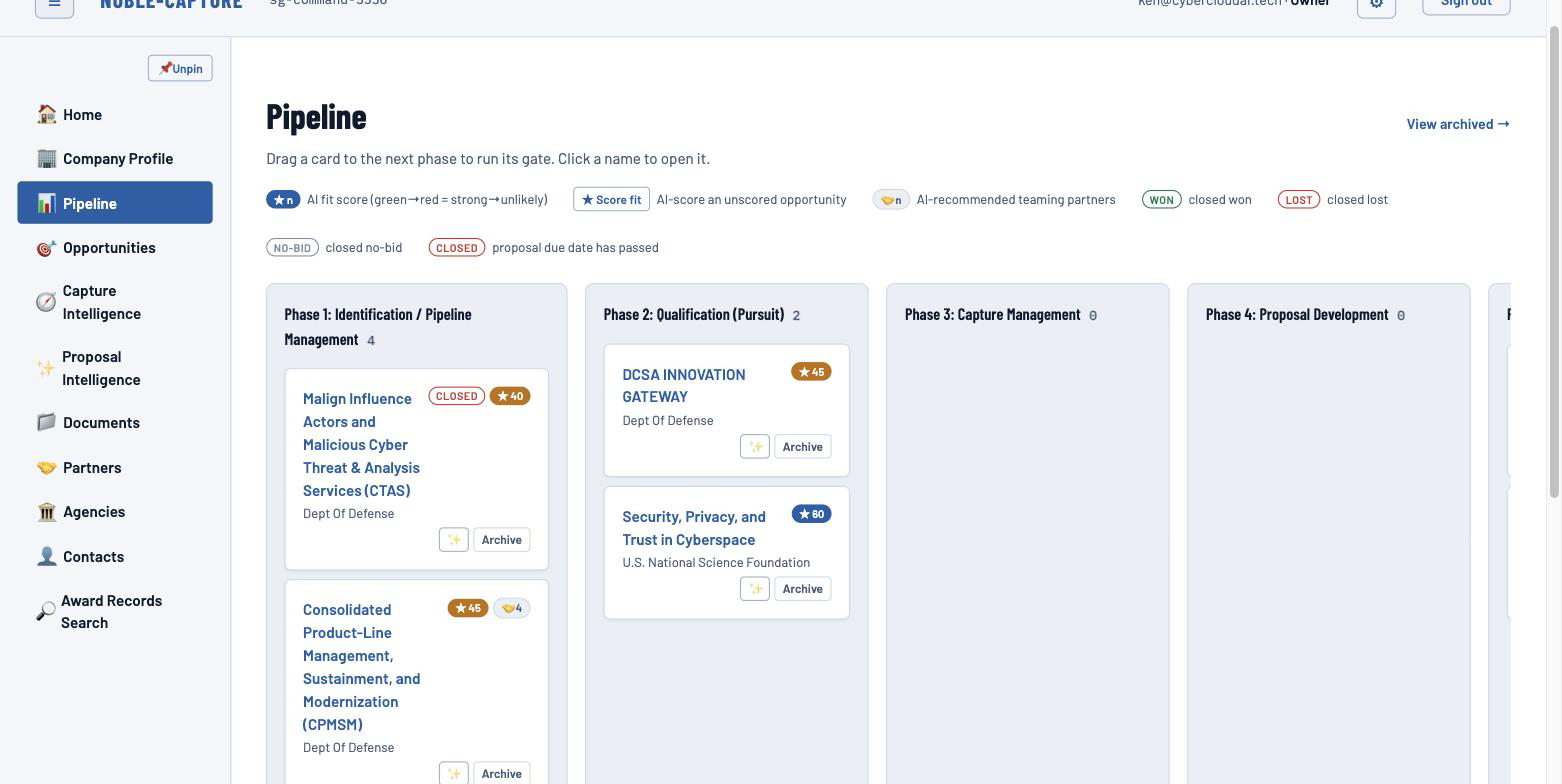Click the Award Records magnifier icon
The image size is (1562, 784).
[x=46, y=611]
